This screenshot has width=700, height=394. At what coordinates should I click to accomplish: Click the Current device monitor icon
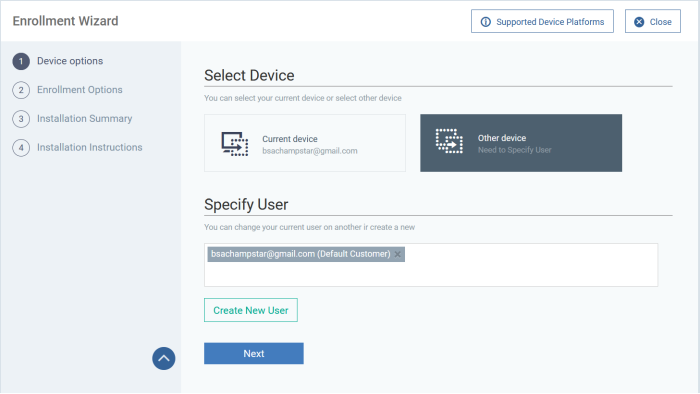click(x=235, y=144)
